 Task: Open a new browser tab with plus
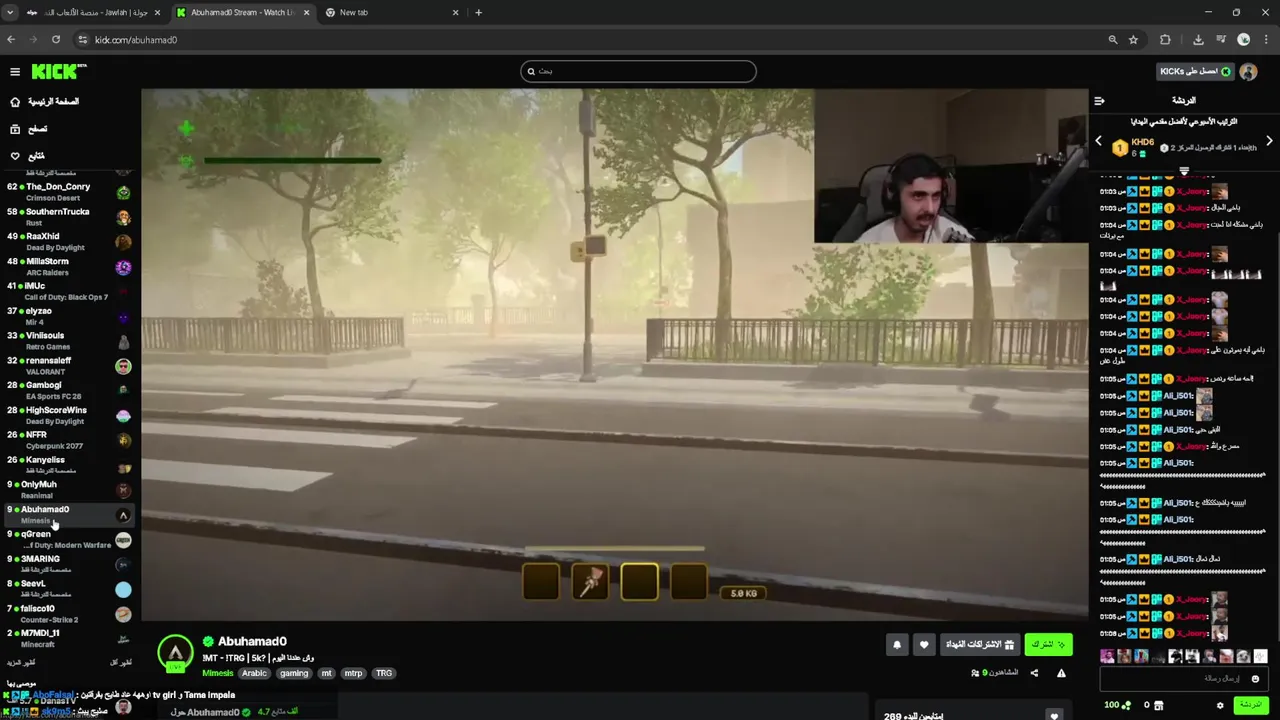click(478, 12)
